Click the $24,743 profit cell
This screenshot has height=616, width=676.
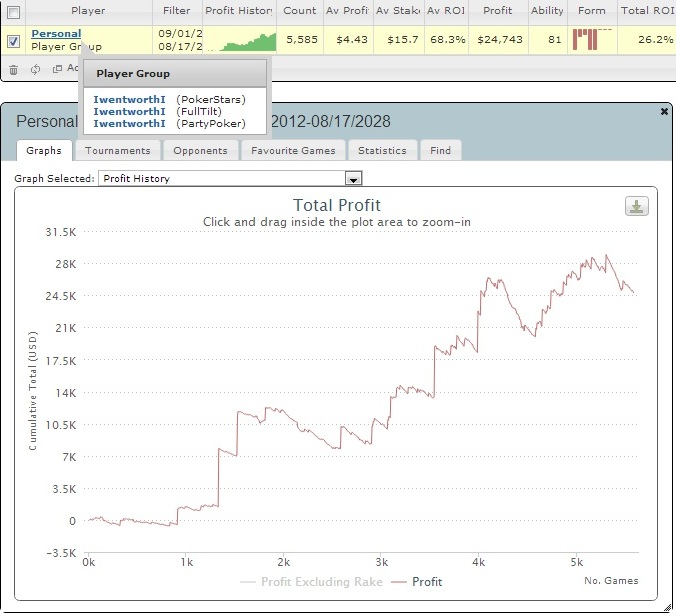coord(500,40)
